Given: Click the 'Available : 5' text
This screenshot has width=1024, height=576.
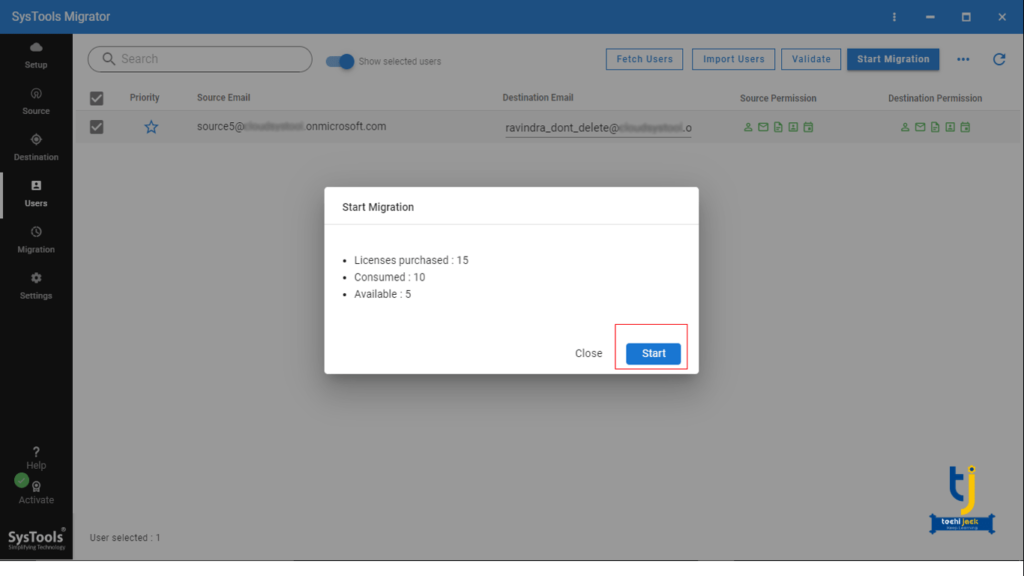Looking at the screenshot, I should tap(382, 294).
